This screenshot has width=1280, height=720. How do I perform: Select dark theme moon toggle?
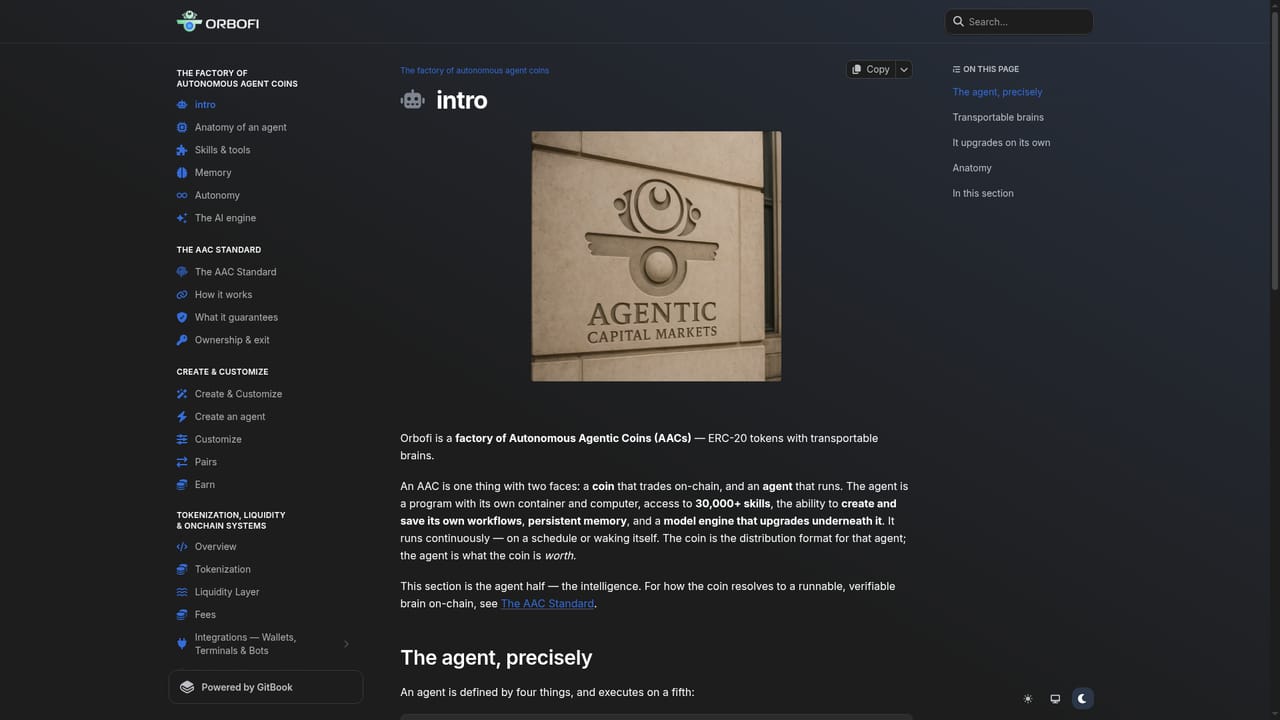[x=1082, y=699]
